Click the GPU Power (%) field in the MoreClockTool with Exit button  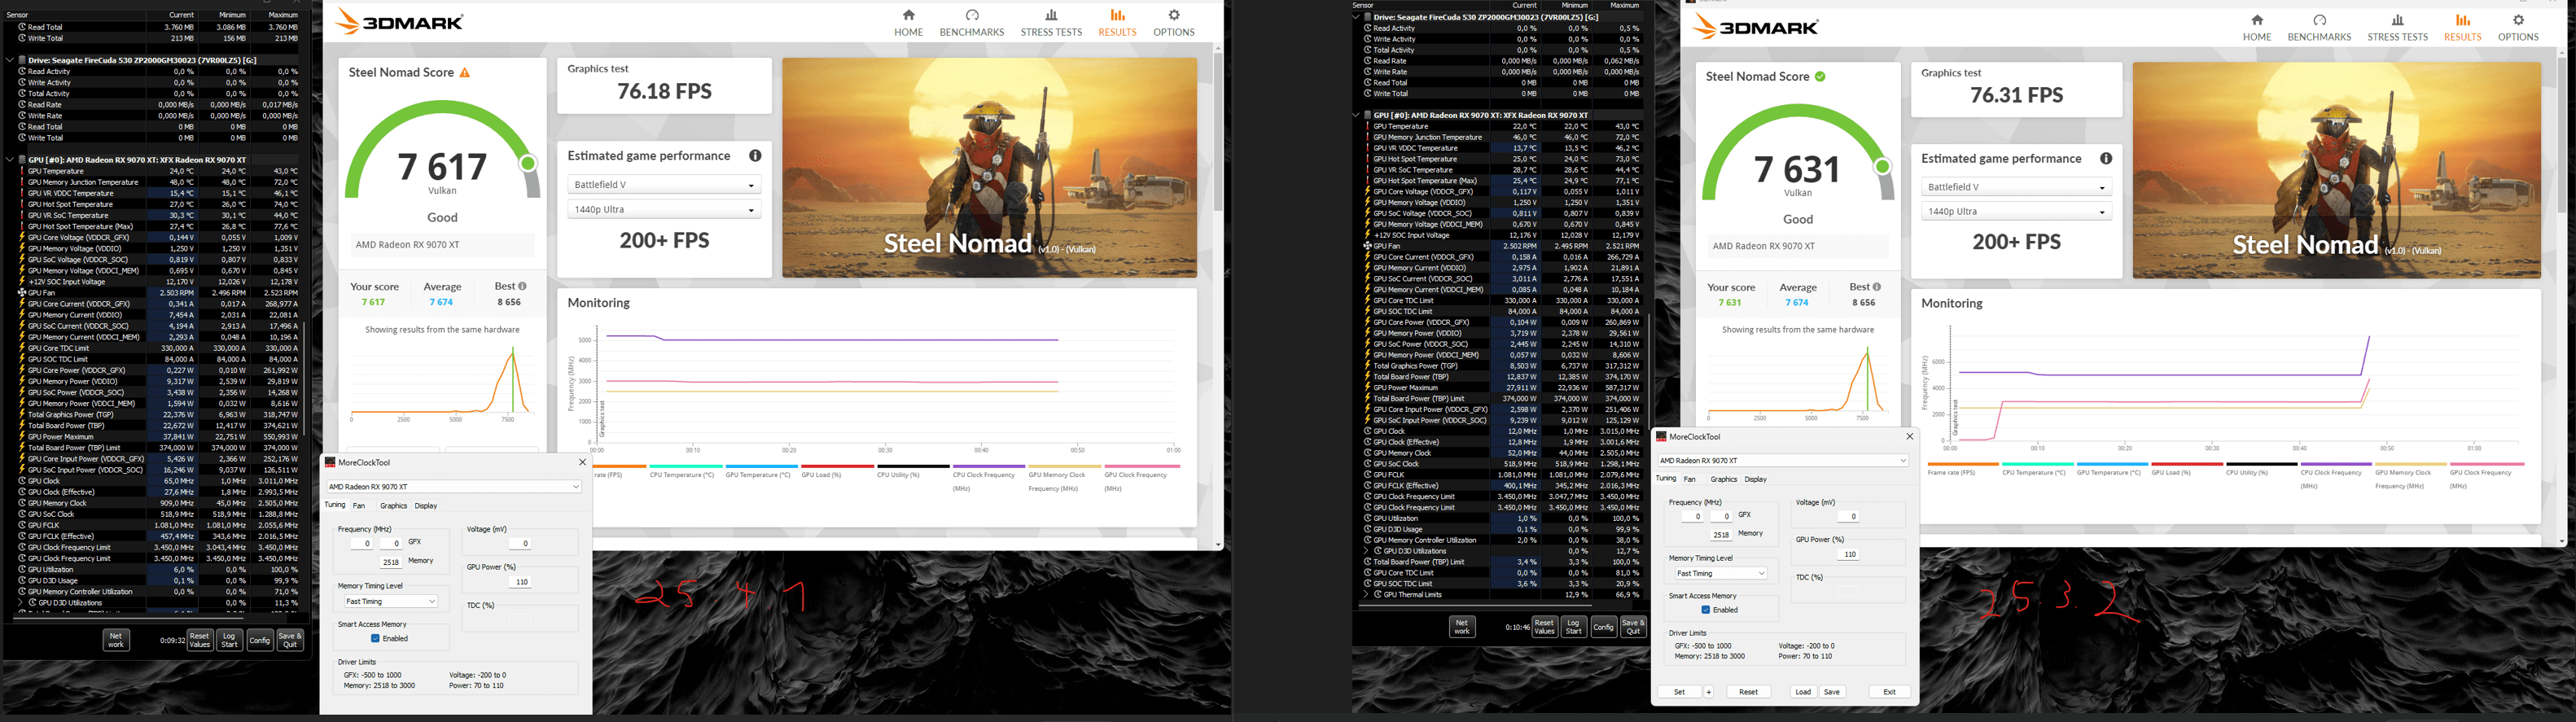[1849, 554]
